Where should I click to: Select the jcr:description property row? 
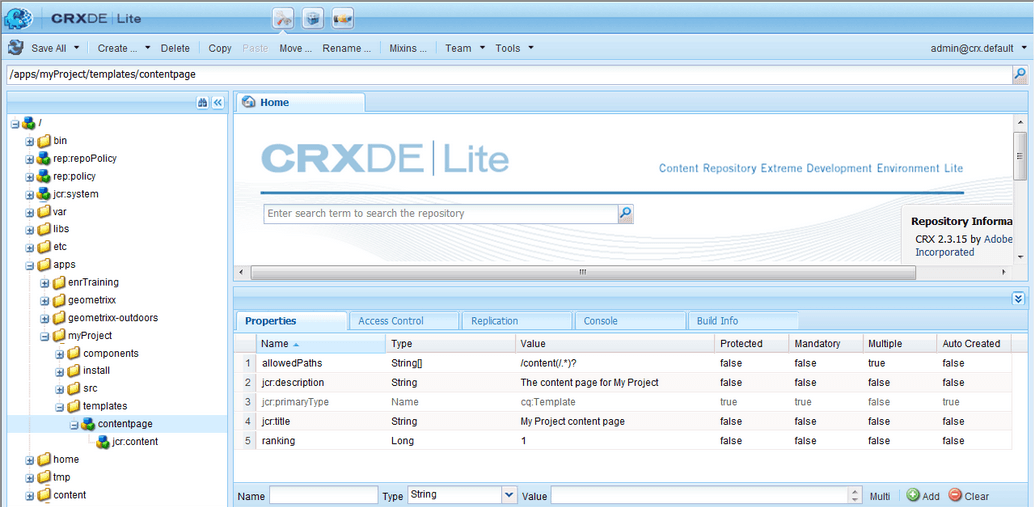coord(623,382)
